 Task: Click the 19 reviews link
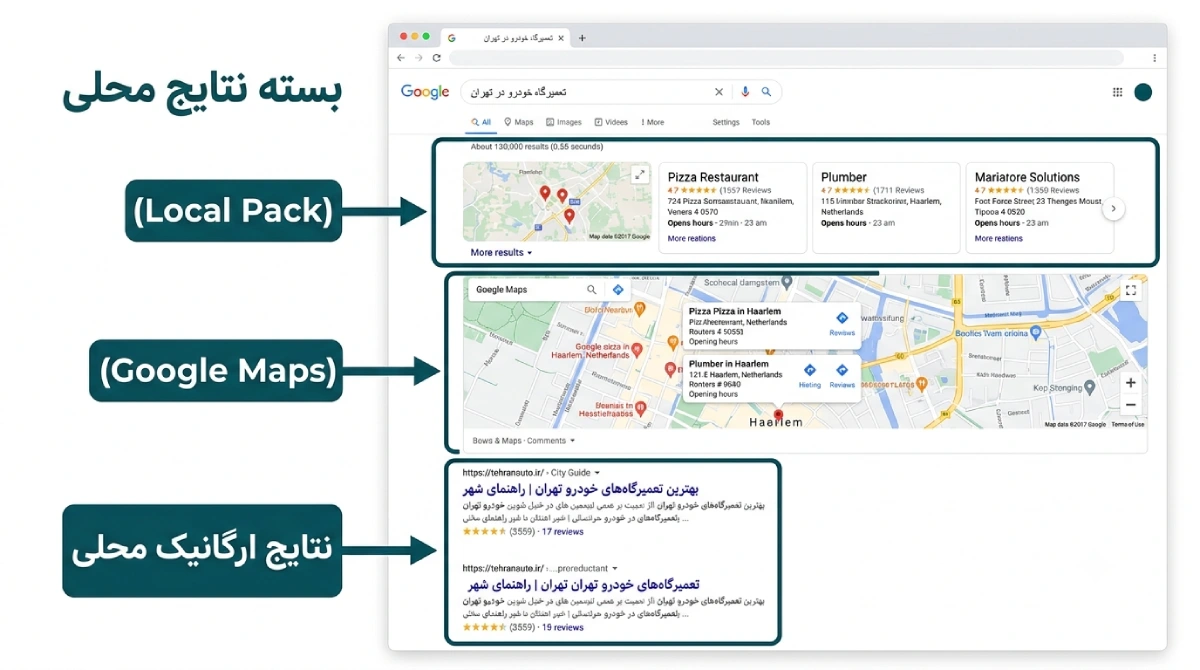click(x=563, y=628)
